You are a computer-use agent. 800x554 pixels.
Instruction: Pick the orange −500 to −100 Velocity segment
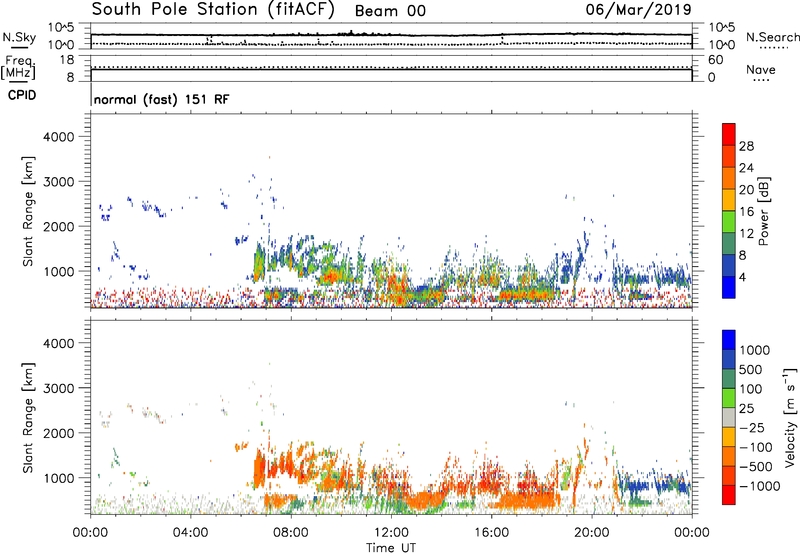point(729,457)
